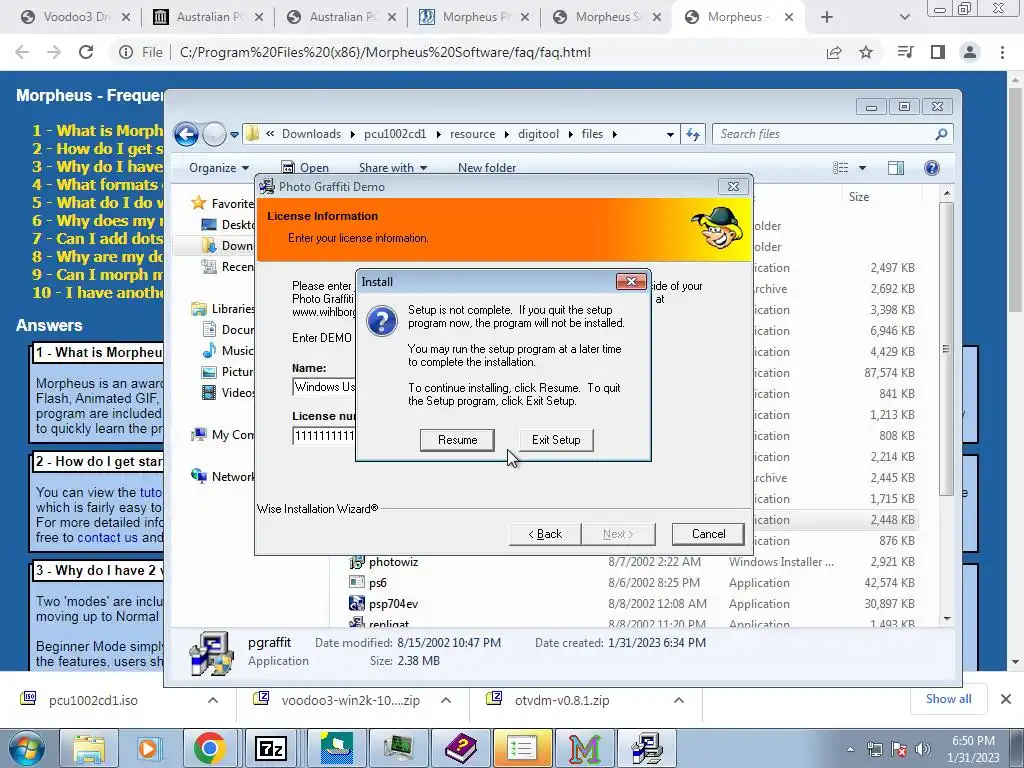Switch to Voodoo3 browser tab
Screen dimensions: 1024x768
(76, 17)
